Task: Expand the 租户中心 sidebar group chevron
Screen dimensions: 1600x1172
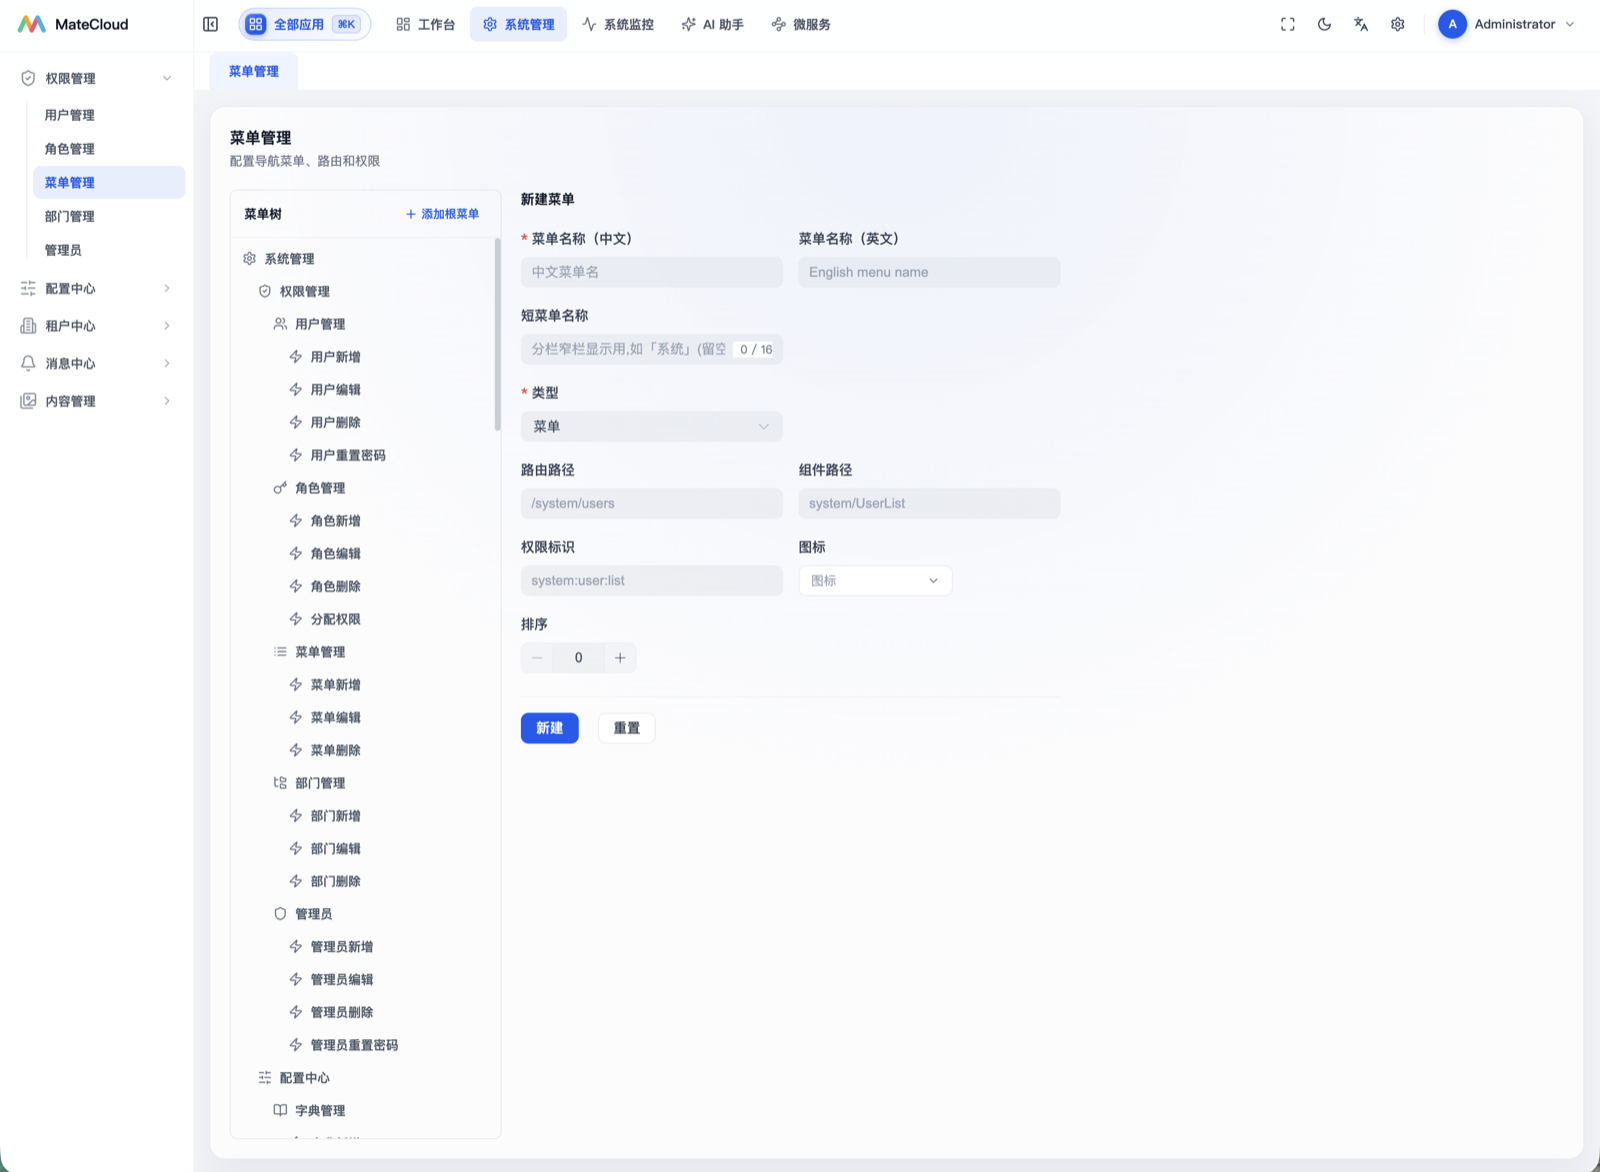Action: [x=167, y=326]
